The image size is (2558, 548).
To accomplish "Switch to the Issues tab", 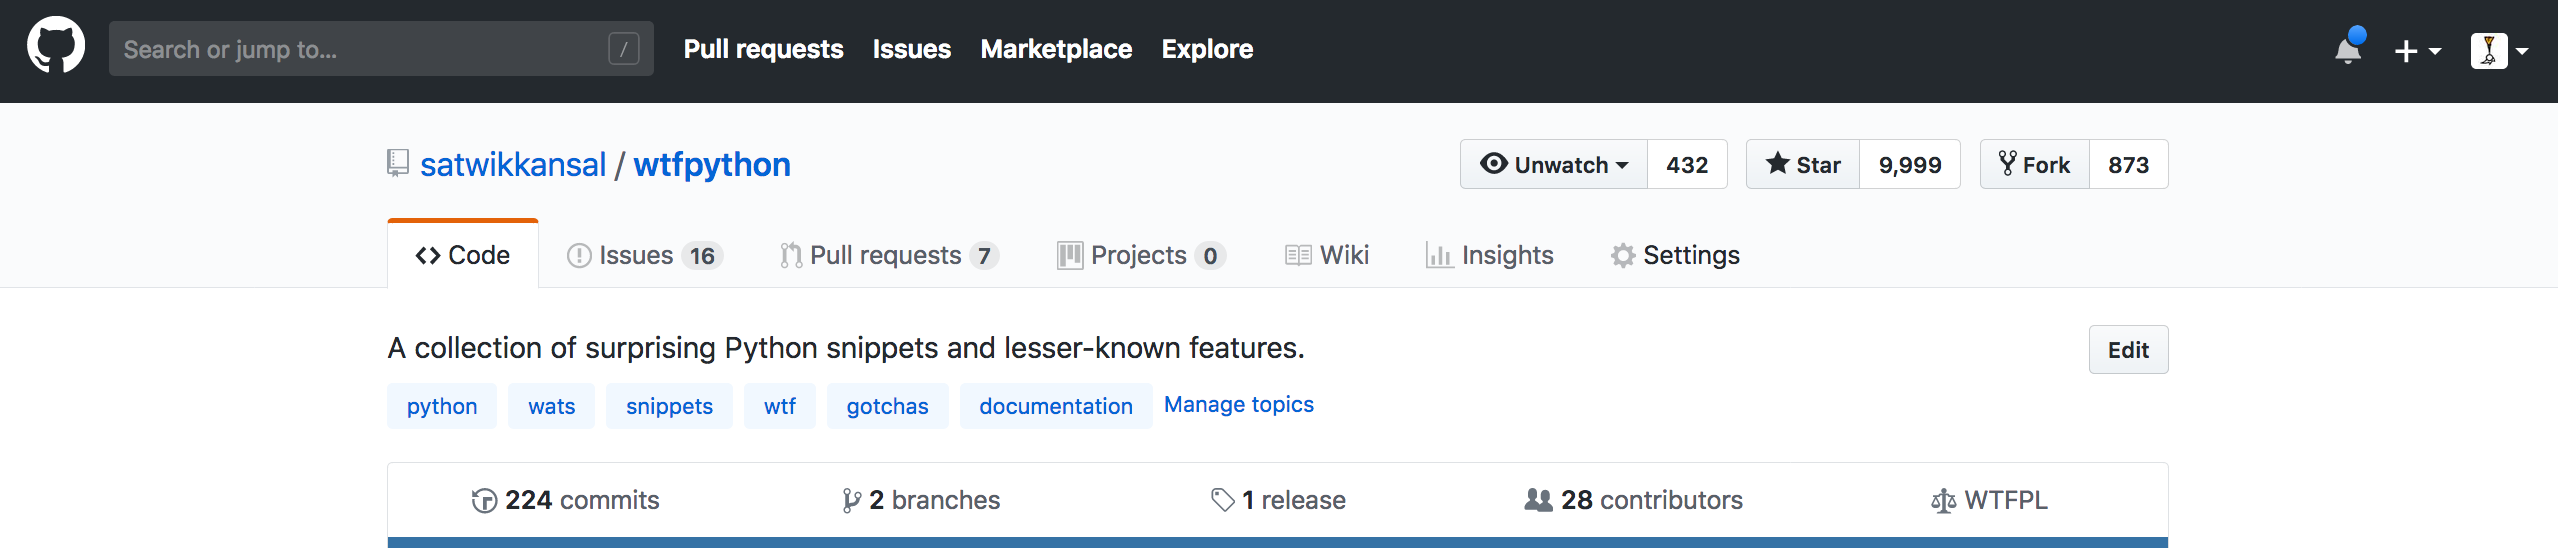I will coord(644,255).
